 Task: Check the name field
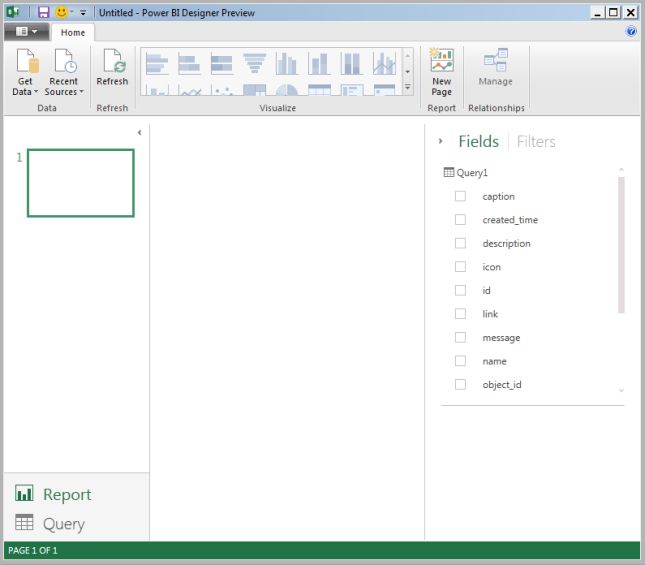(460, 361)
